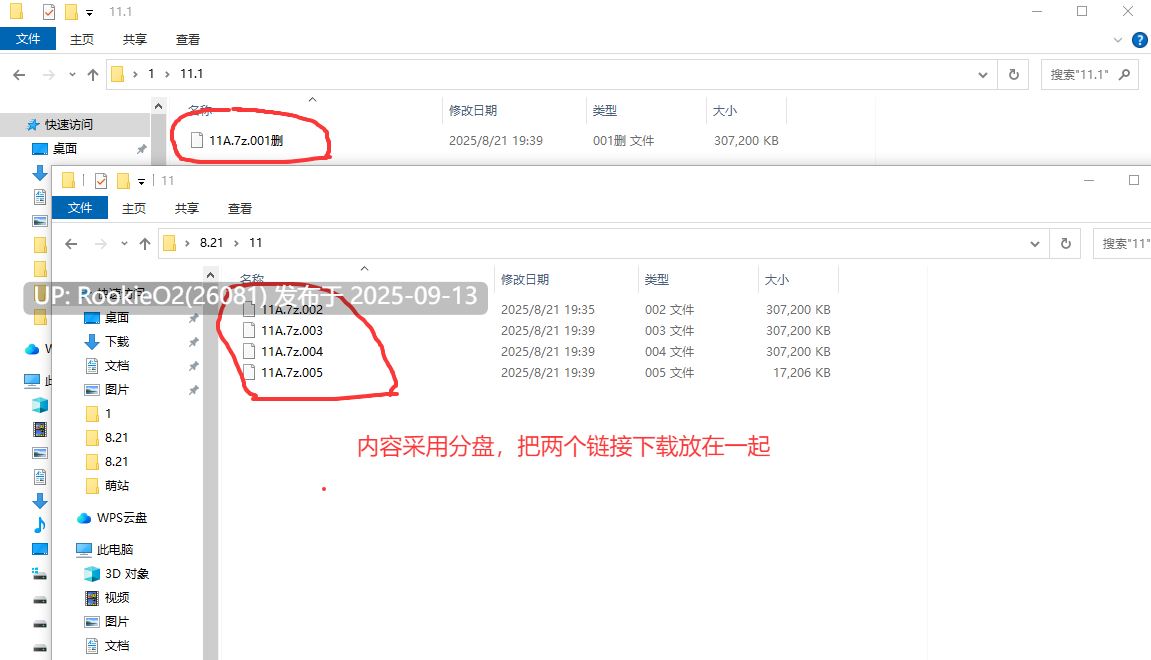Screen dimensions: 1151x660
Task: Select 此电脑 in the 11 window sidebar
Action: pos(115,549)
